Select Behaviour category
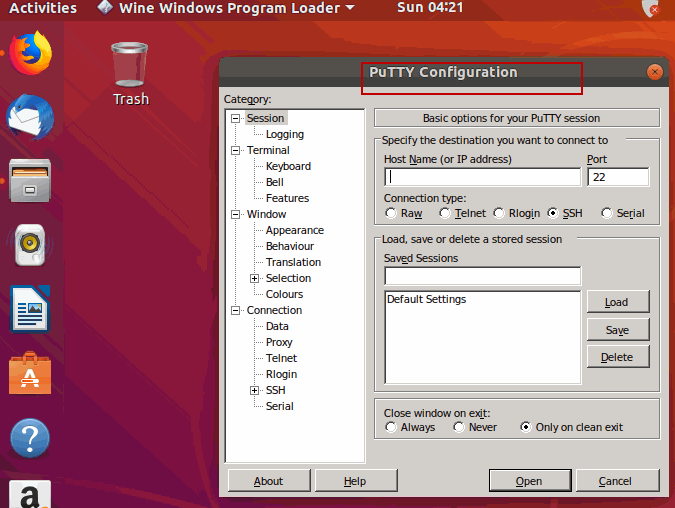The image size is (675, 508). tap(290, 246)
